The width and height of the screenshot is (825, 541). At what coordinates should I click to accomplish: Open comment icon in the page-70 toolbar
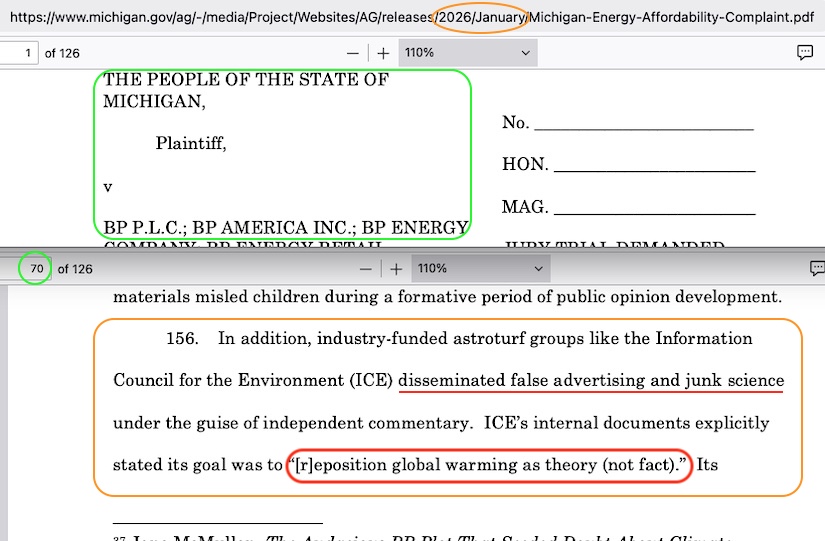pyautogui.click(x=816, y=269)
